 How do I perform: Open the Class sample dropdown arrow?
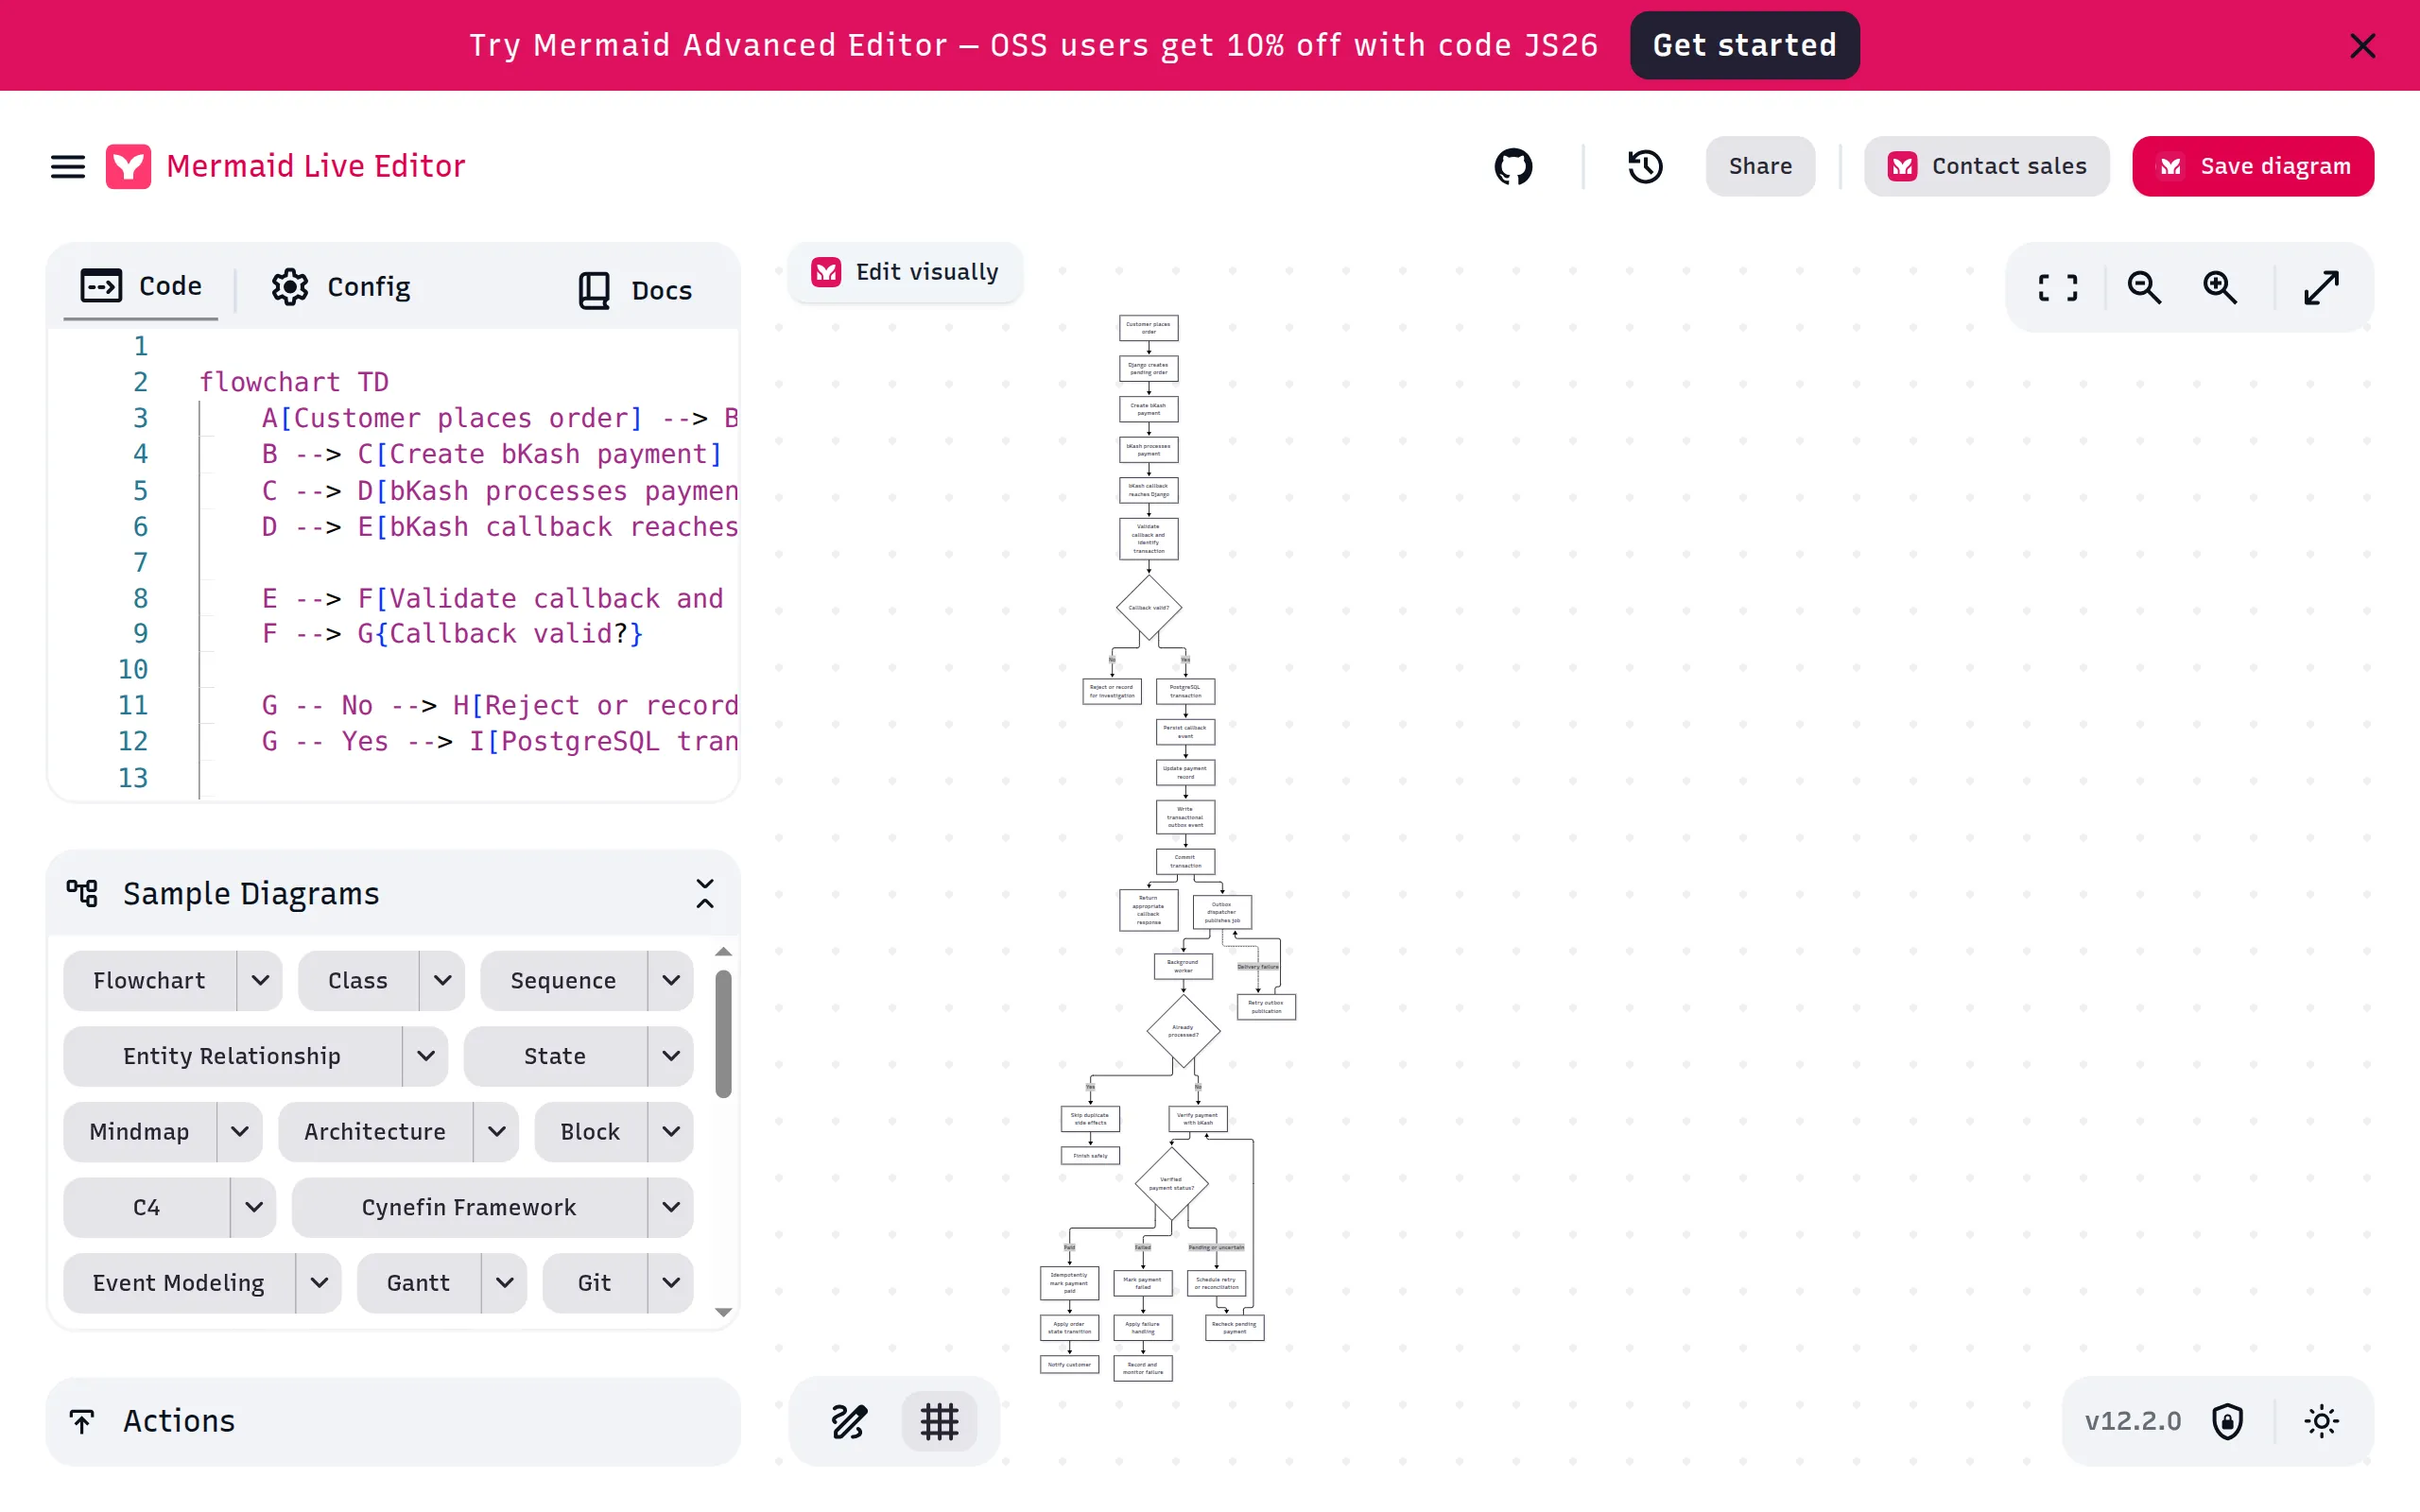click(x=442, y=981)
